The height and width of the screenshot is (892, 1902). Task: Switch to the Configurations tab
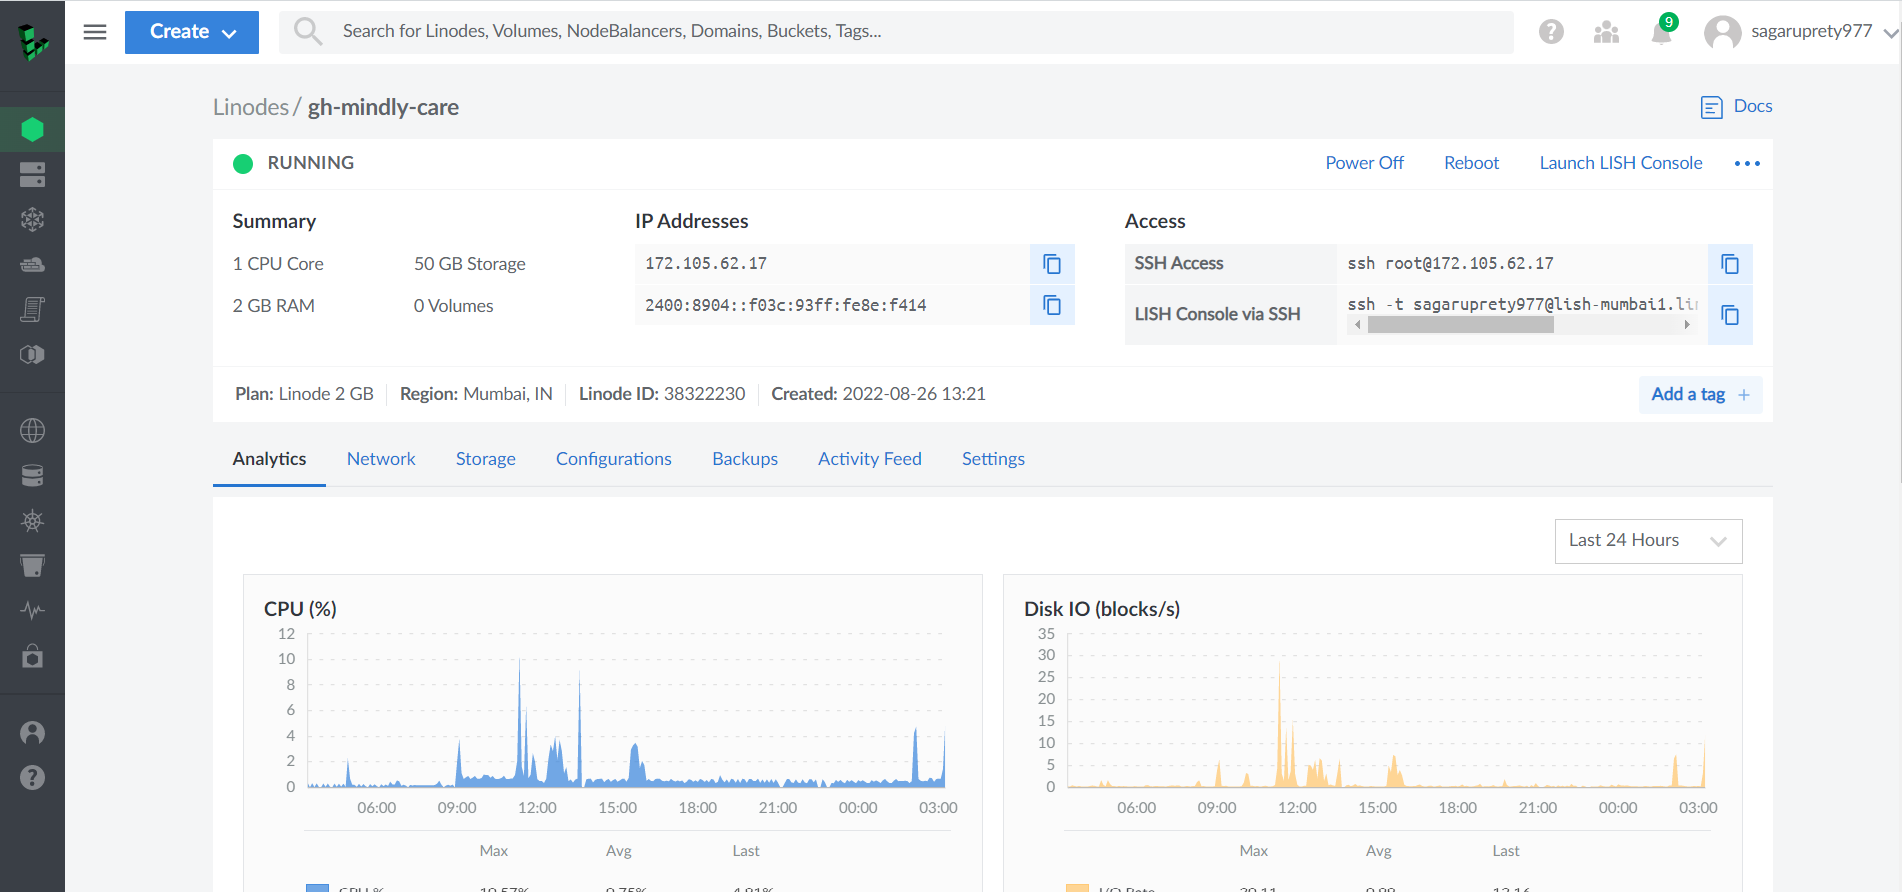pos(614,459)
